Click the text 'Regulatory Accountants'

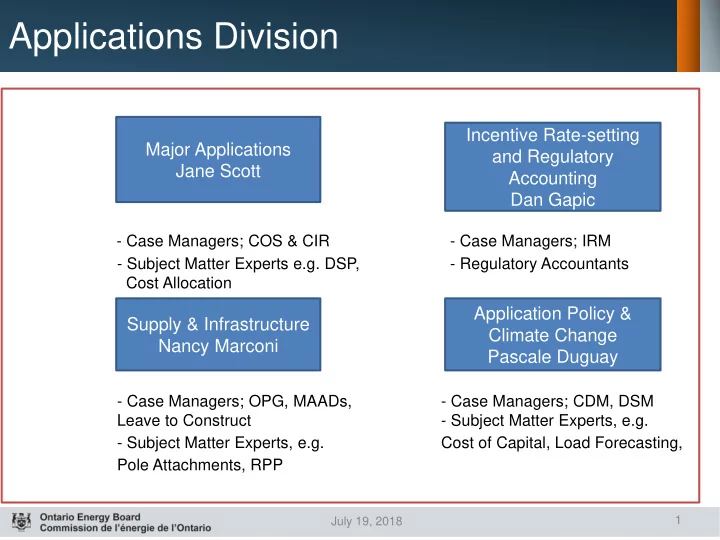(544, 264)
